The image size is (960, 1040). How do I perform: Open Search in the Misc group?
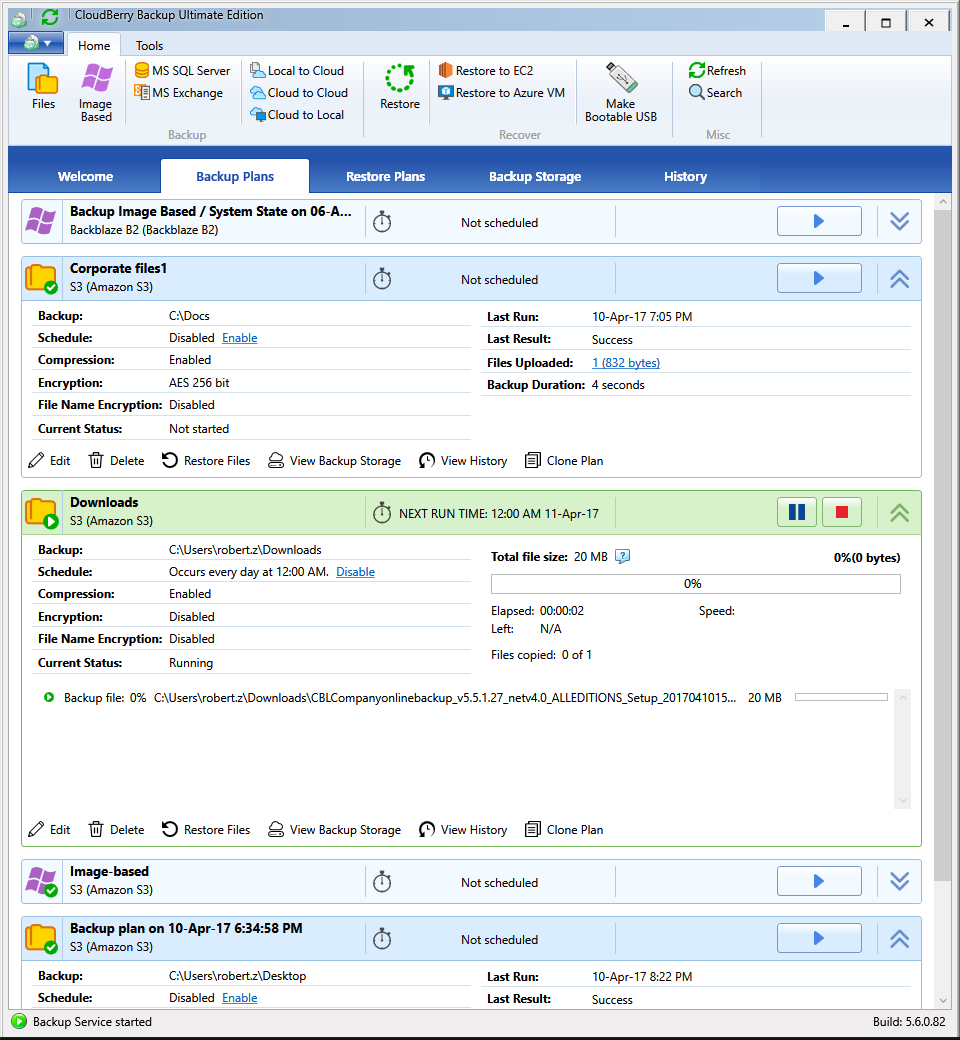click(715, 92)
